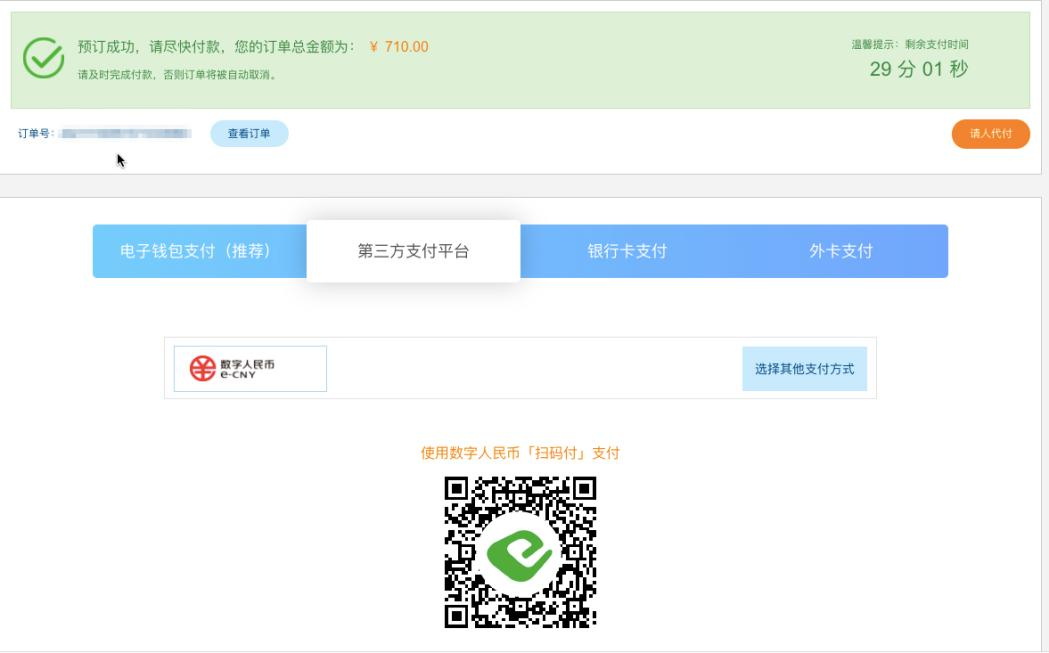The image size is (1049, 653).
Task: Click the 29 分 01 秒 countdown timer
Action: tap(918, 69)
